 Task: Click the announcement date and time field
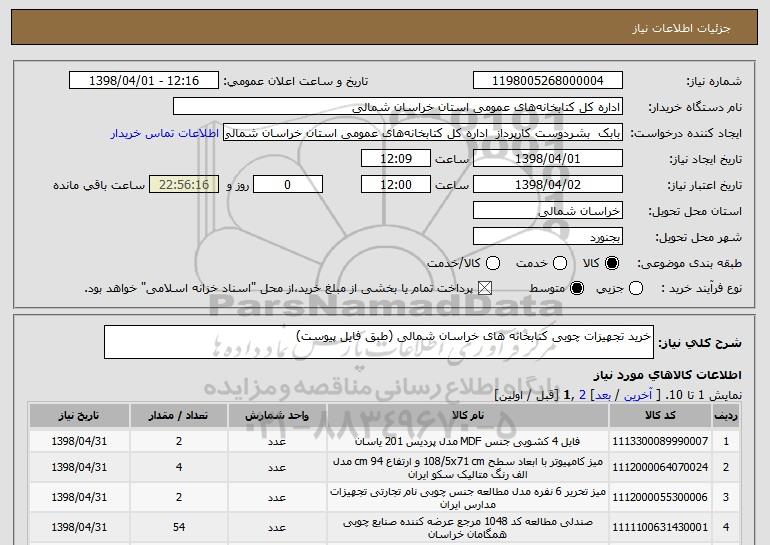pos(146,81)
